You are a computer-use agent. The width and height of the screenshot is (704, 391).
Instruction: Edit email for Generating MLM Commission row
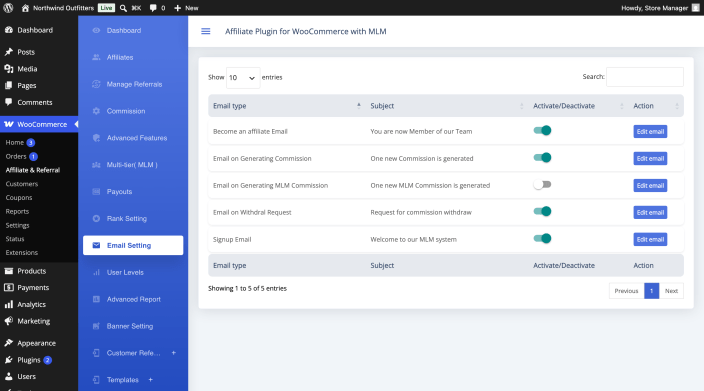coord(650,185)
